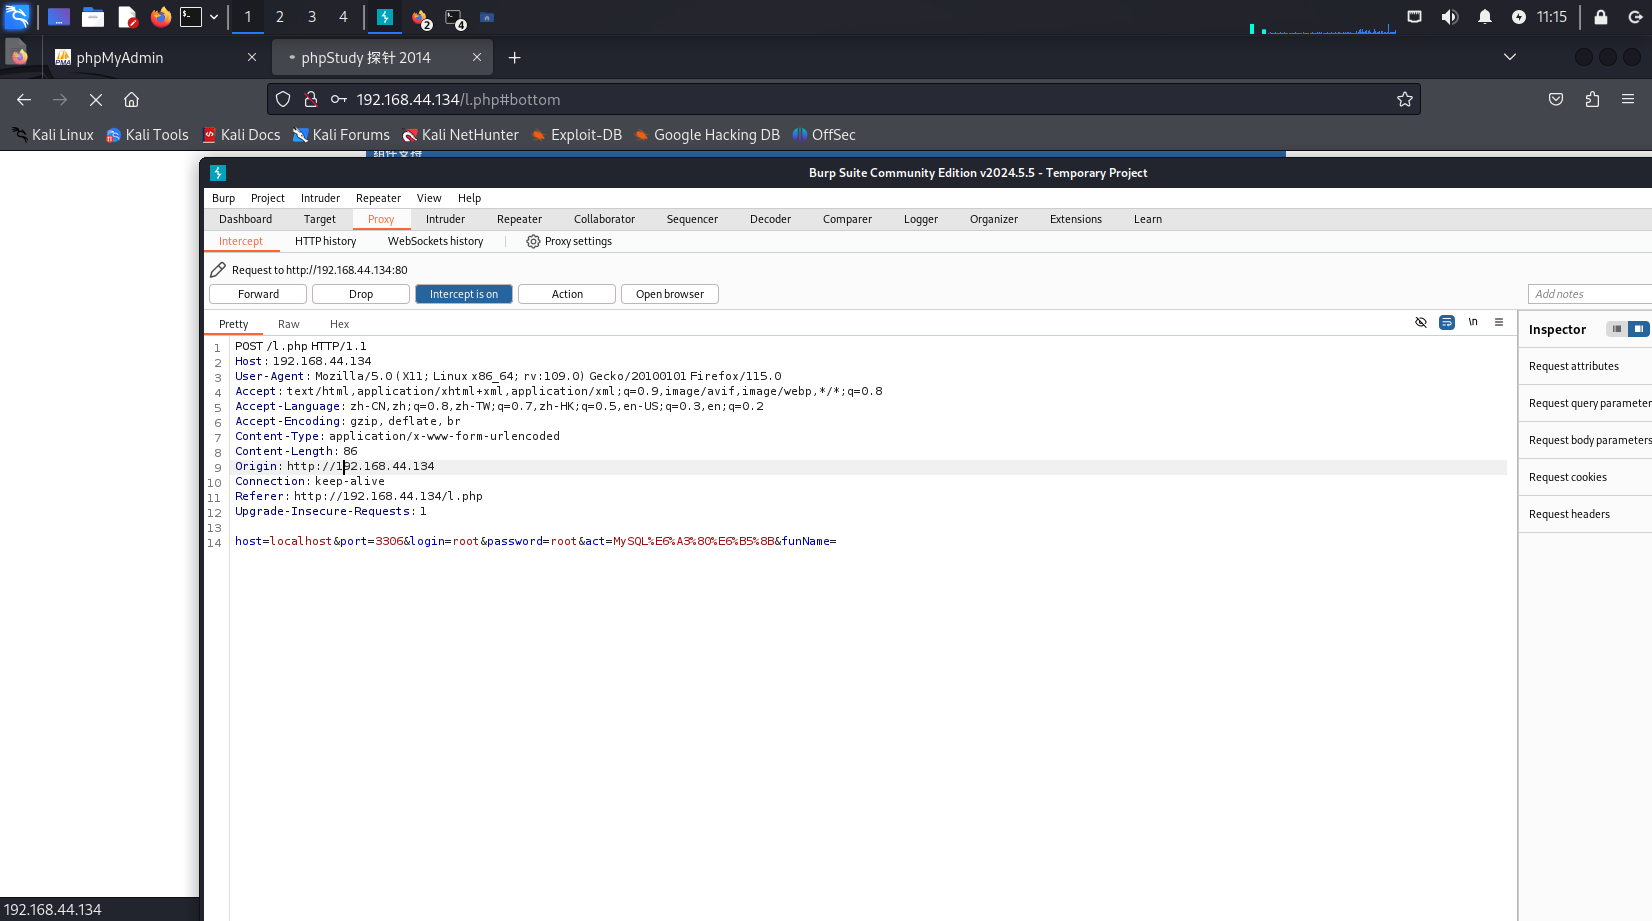The width and height of the screenshot is (1652, 921).
Task: Toggle line wrapping in the editor
Action: coord(1446,322)
